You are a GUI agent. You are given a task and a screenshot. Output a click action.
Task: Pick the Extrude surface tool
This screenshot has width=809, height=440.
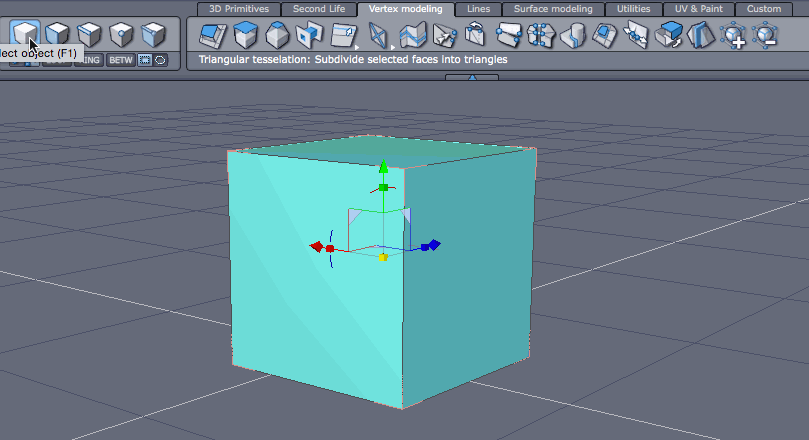click(213, 35)
